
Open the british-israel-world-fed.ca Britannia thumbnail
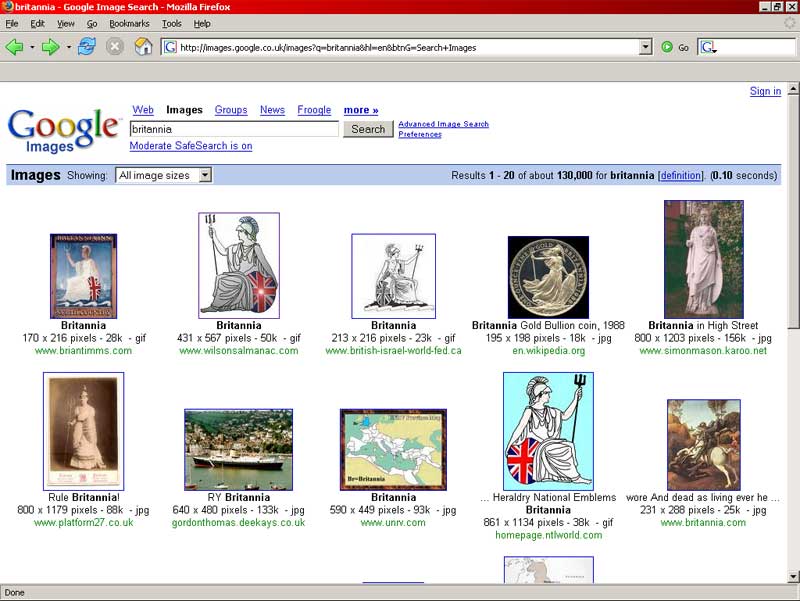click(393, 276)
